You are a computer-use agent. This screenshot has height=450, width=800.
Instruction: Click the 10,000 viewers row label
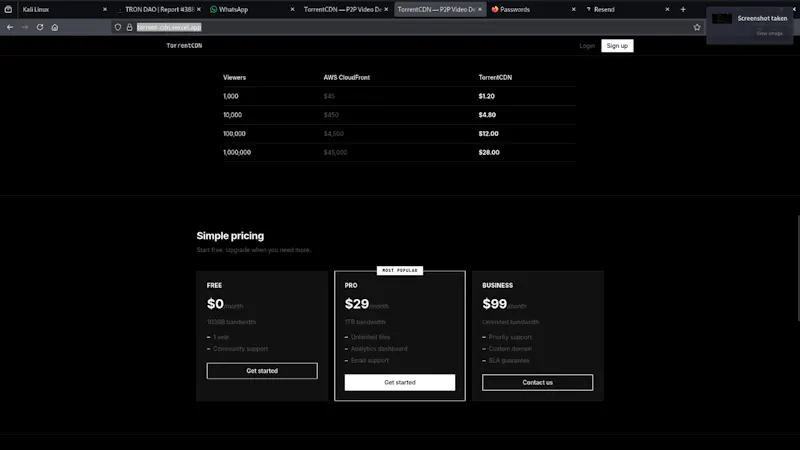tap(232, 115)
